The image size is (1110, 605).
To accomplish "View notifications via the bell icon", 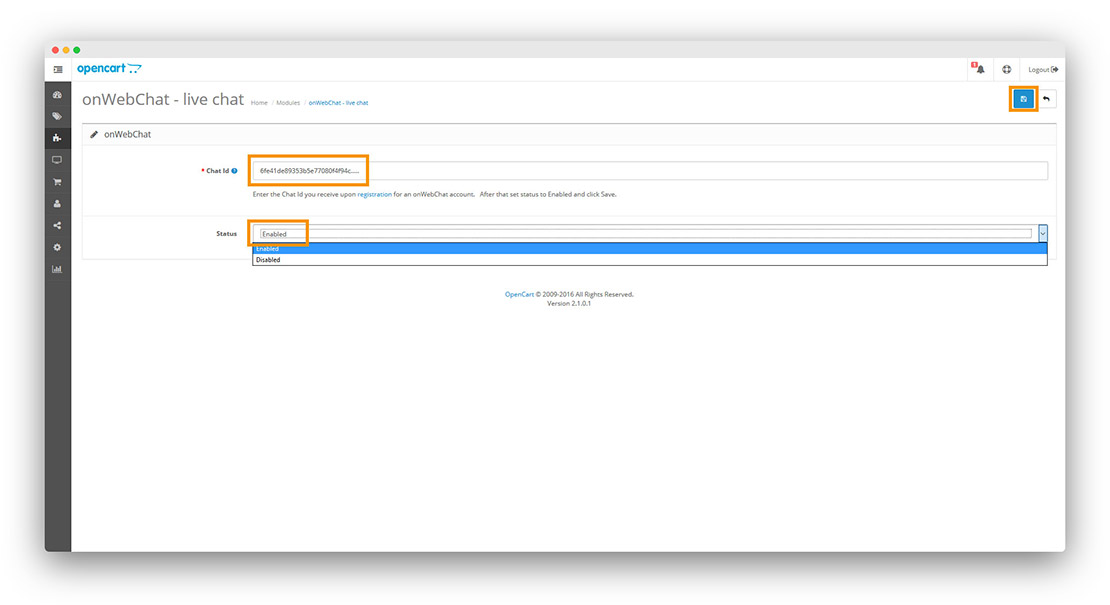I will coord(979,68).
